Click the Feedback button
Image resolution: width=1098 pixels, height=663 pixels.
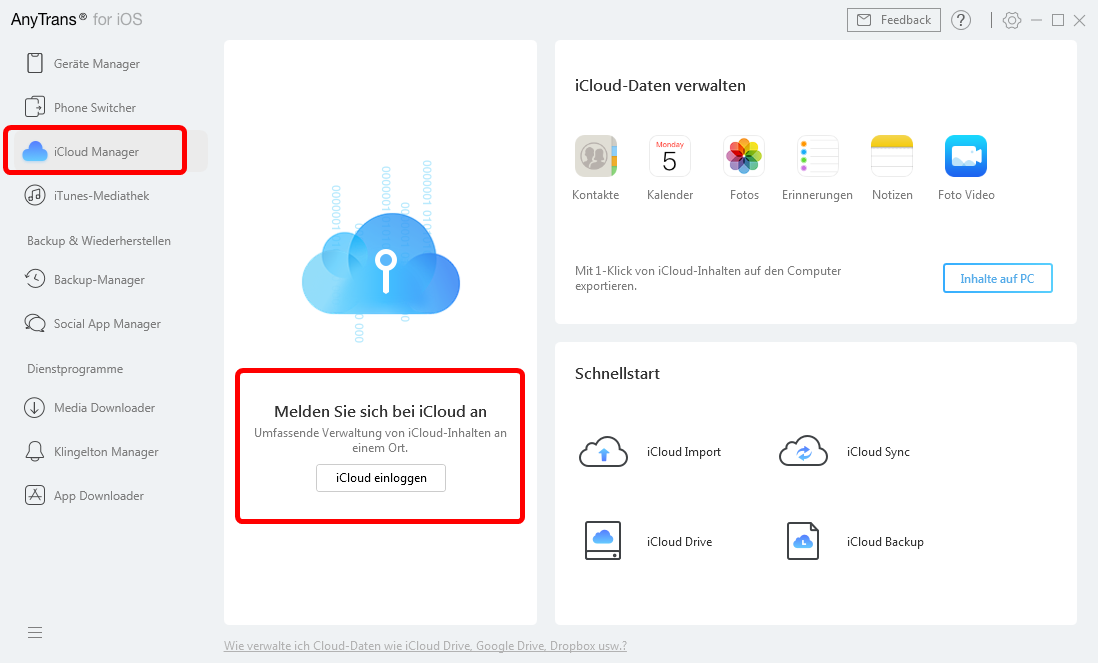point(894,20)
